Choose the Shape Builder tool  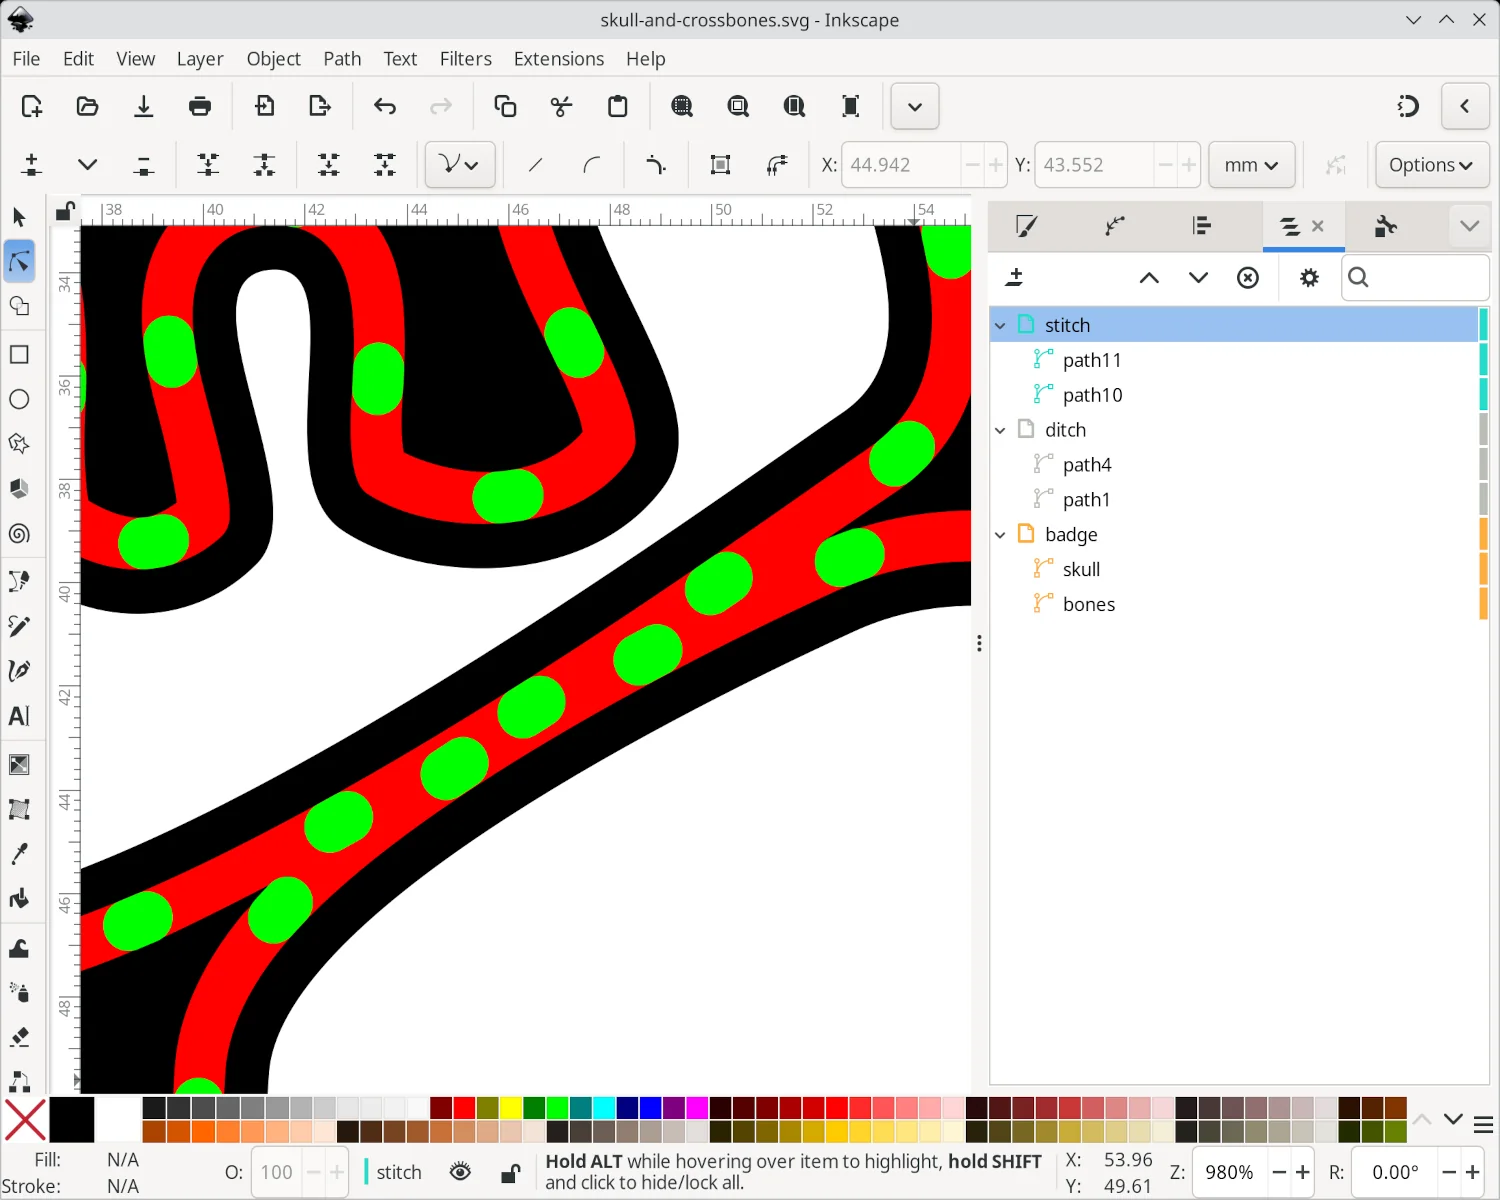pyautogui.click(x=19, y=306)
